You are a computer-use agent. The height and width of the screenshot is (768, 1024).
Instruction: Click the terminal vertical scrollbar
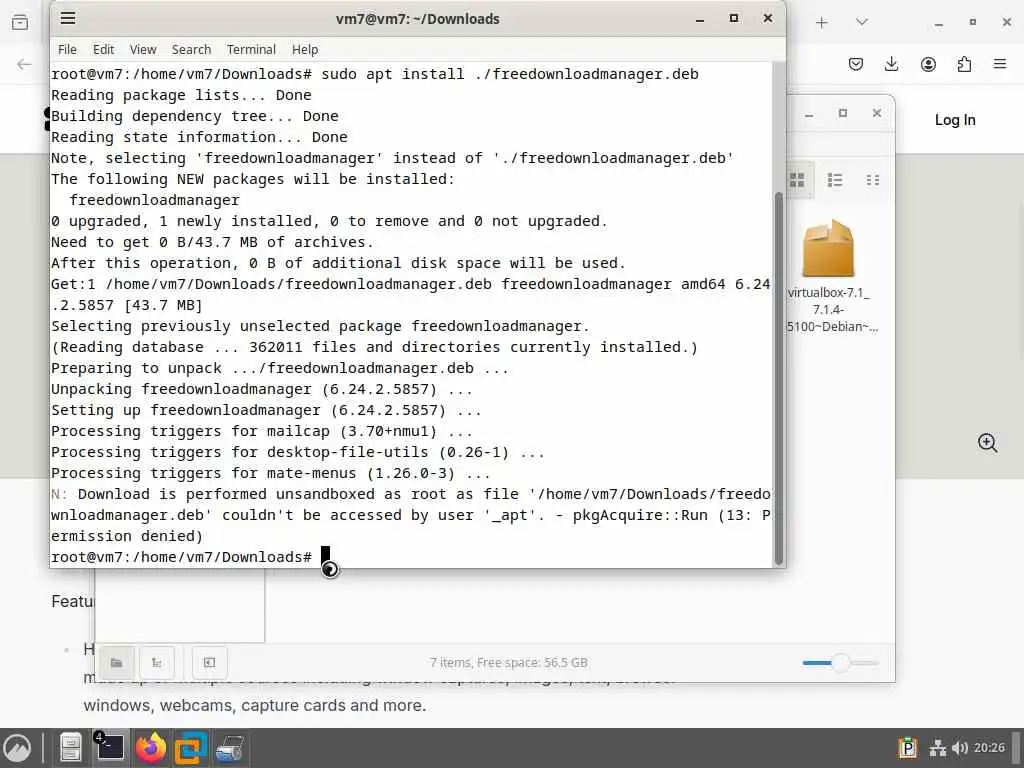[x=778, y=379]
